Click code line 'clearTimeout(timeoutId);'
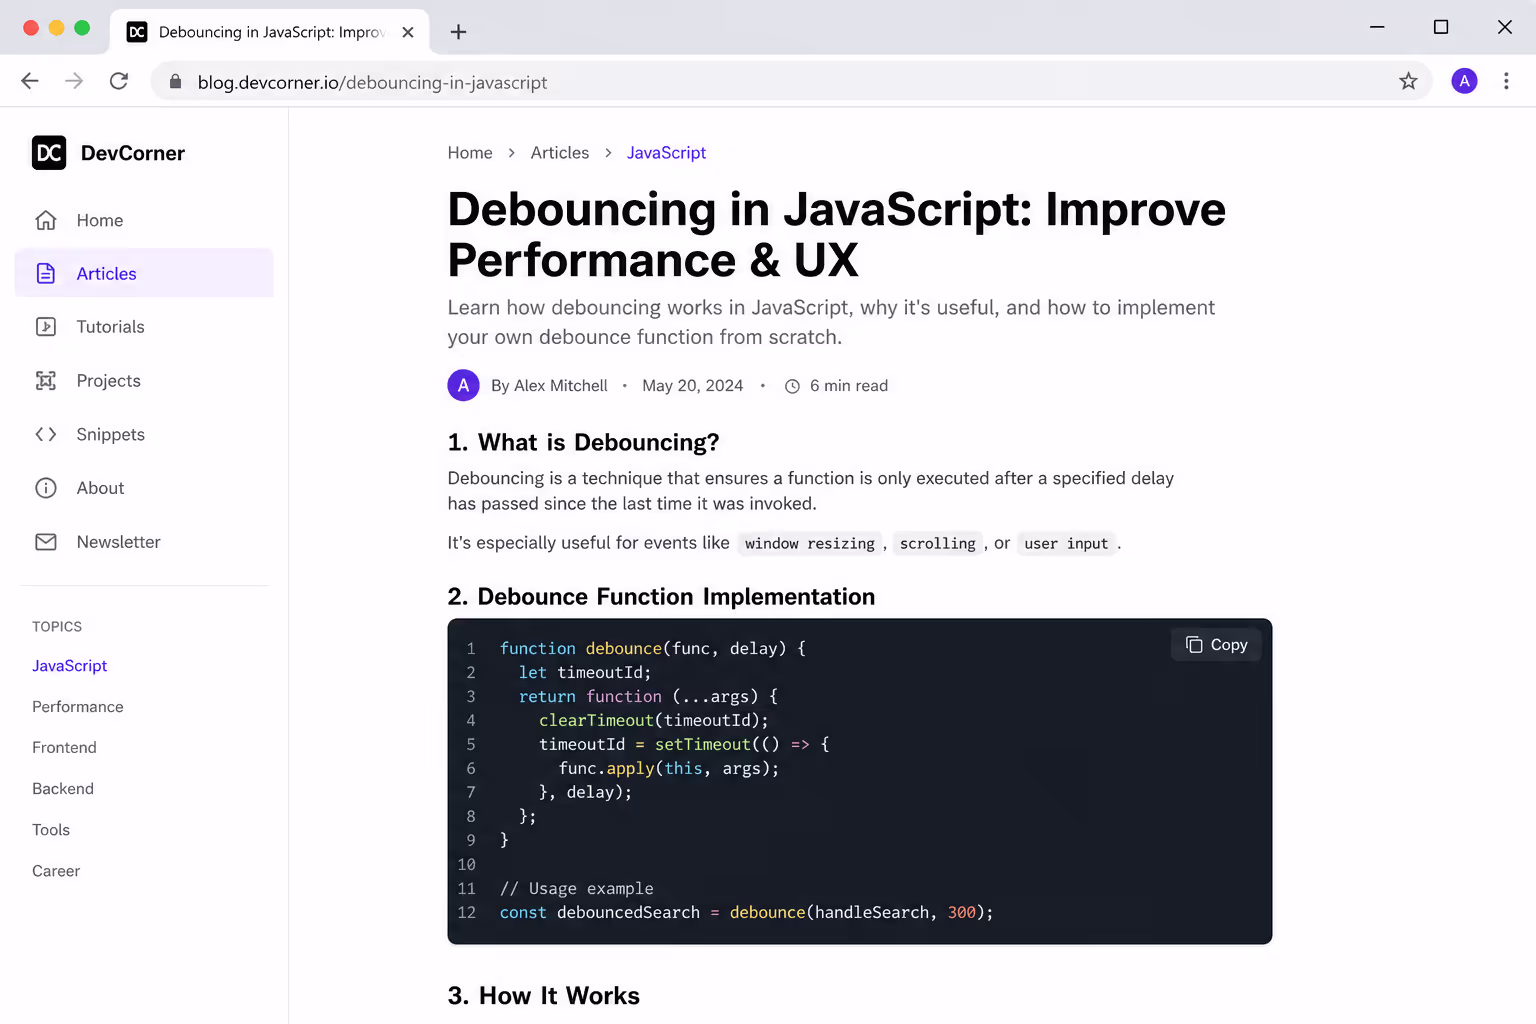Image resolution: width=1536 pixels, height=1024 pixels. tap(654, 720)
